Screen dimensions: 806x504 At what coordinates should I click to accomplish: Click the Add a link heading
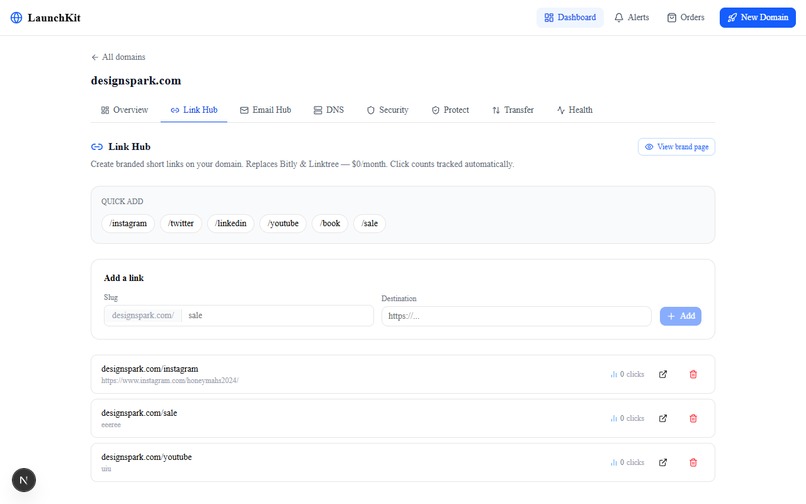pos(124,278)
